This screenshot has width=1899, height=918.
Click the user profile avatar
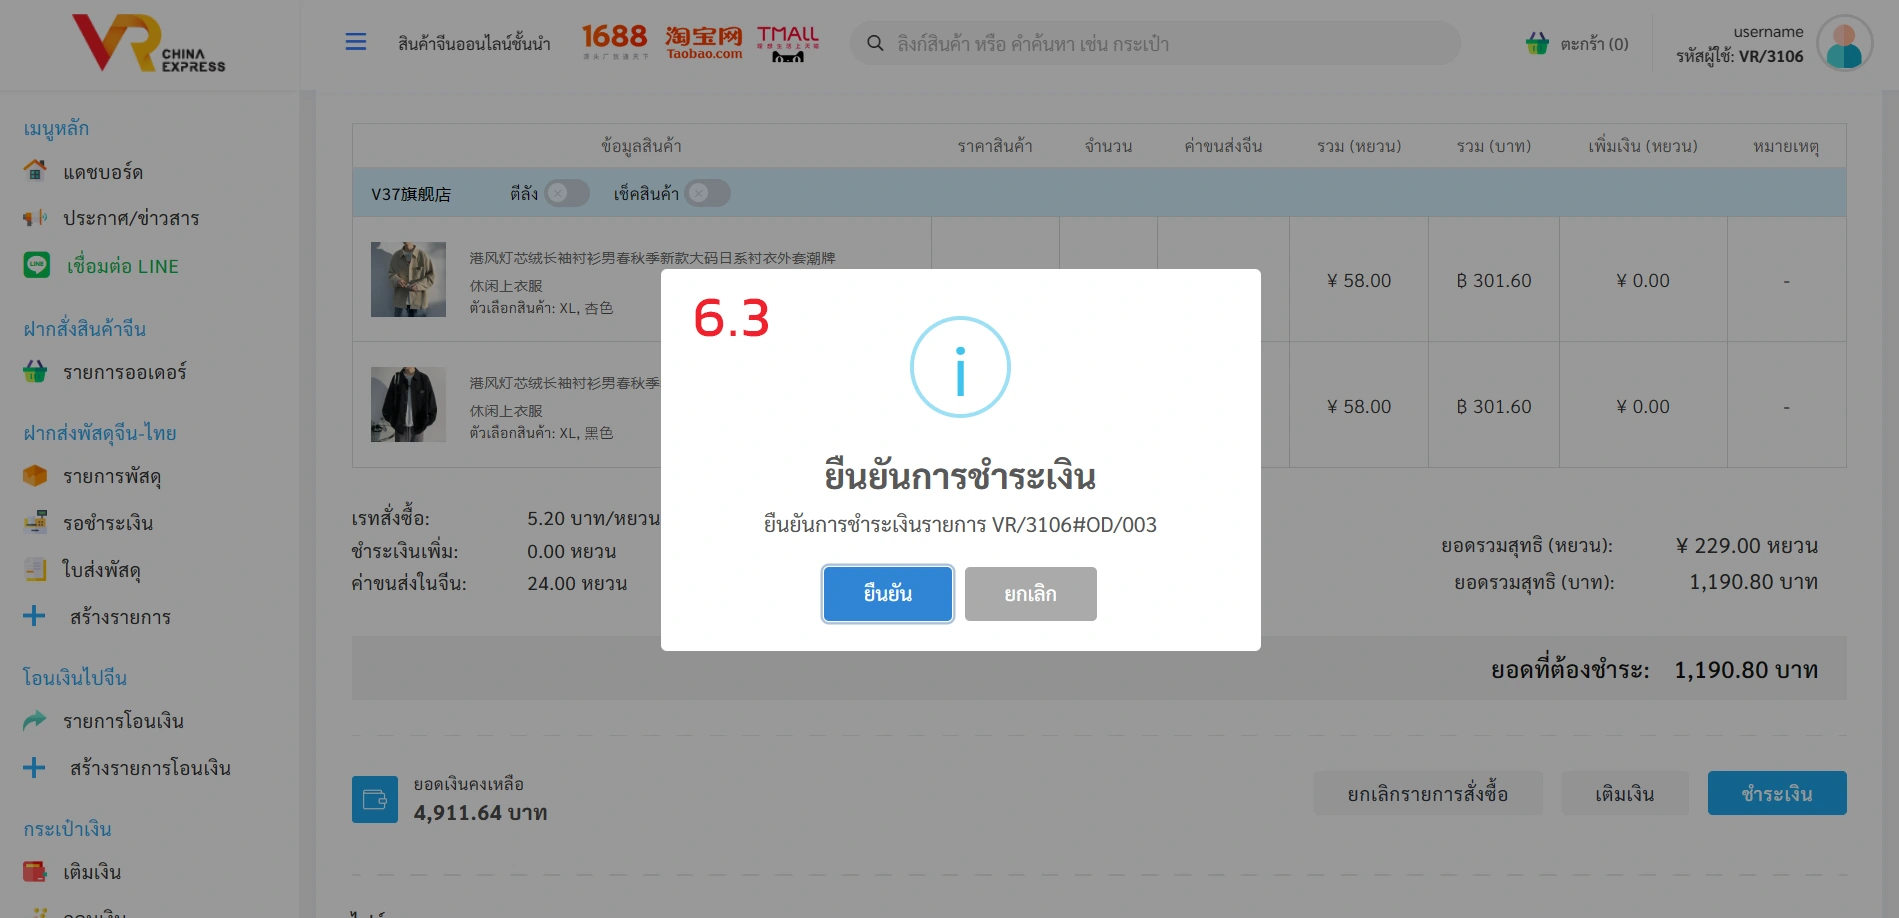click(x=1844, y=44)
